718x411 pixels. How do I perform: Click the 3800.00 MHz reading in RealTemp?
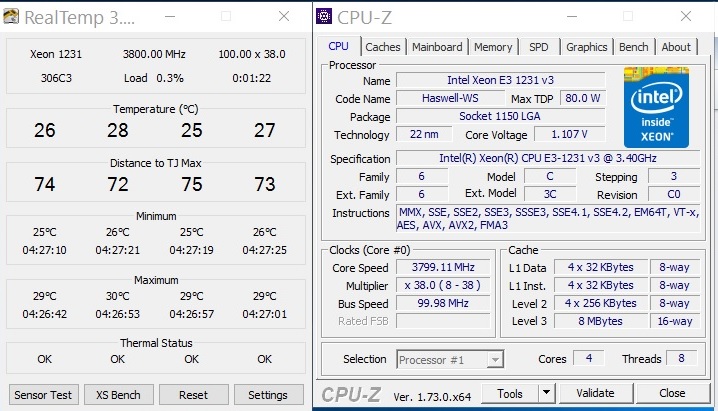point(154,54)
